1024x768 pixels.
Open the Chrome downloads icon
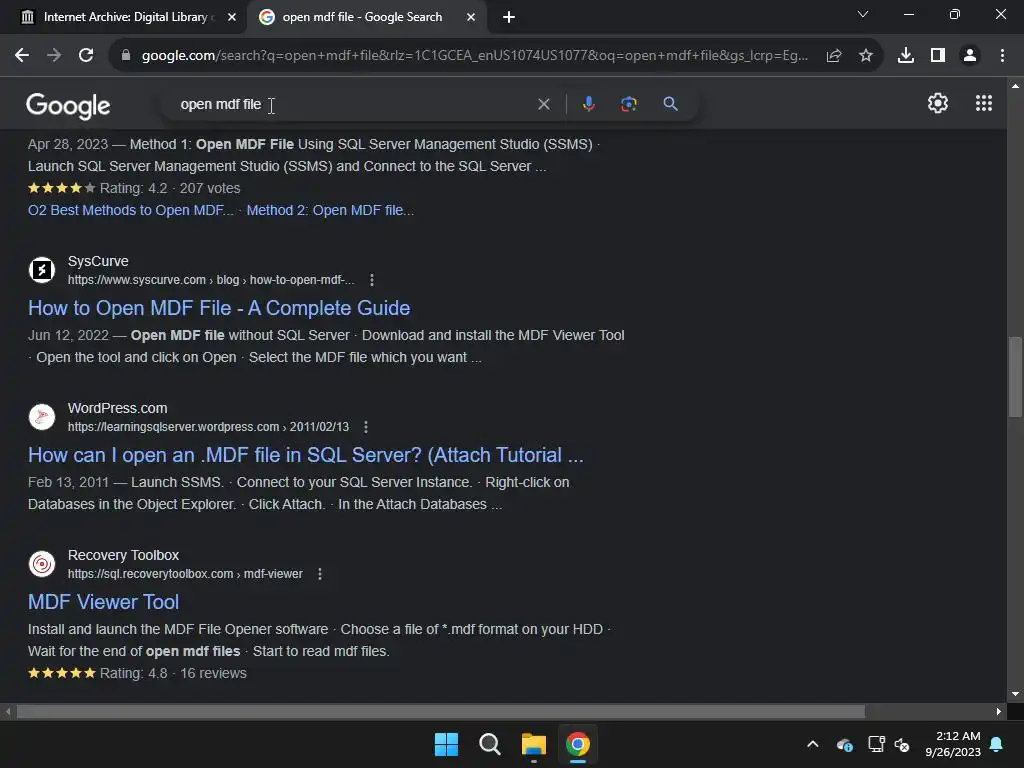pyautogui.click(x=906, y=56)
